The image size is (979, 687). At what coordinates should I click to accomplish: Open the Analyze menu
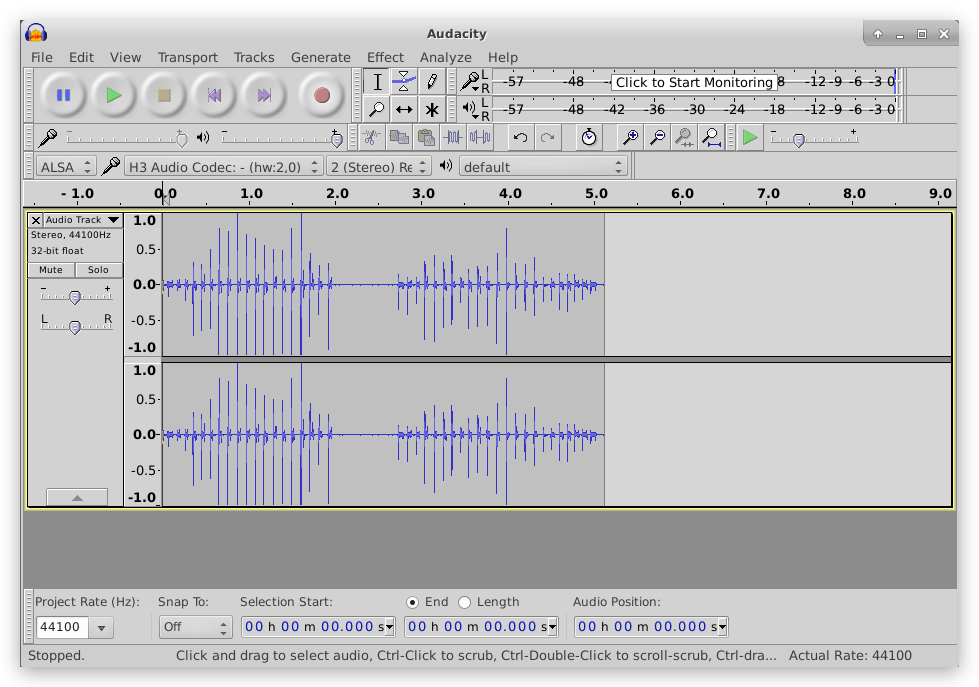point(445,57)
